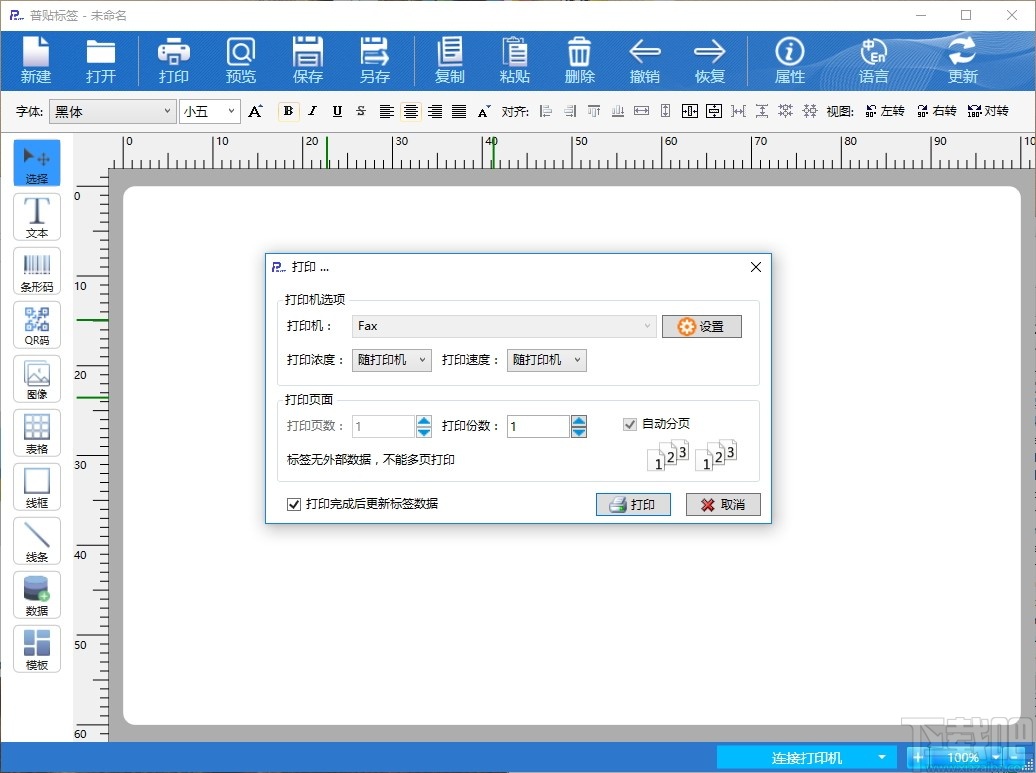Open the 数据 database tool

pyautogui.click(x=37, y=595)
